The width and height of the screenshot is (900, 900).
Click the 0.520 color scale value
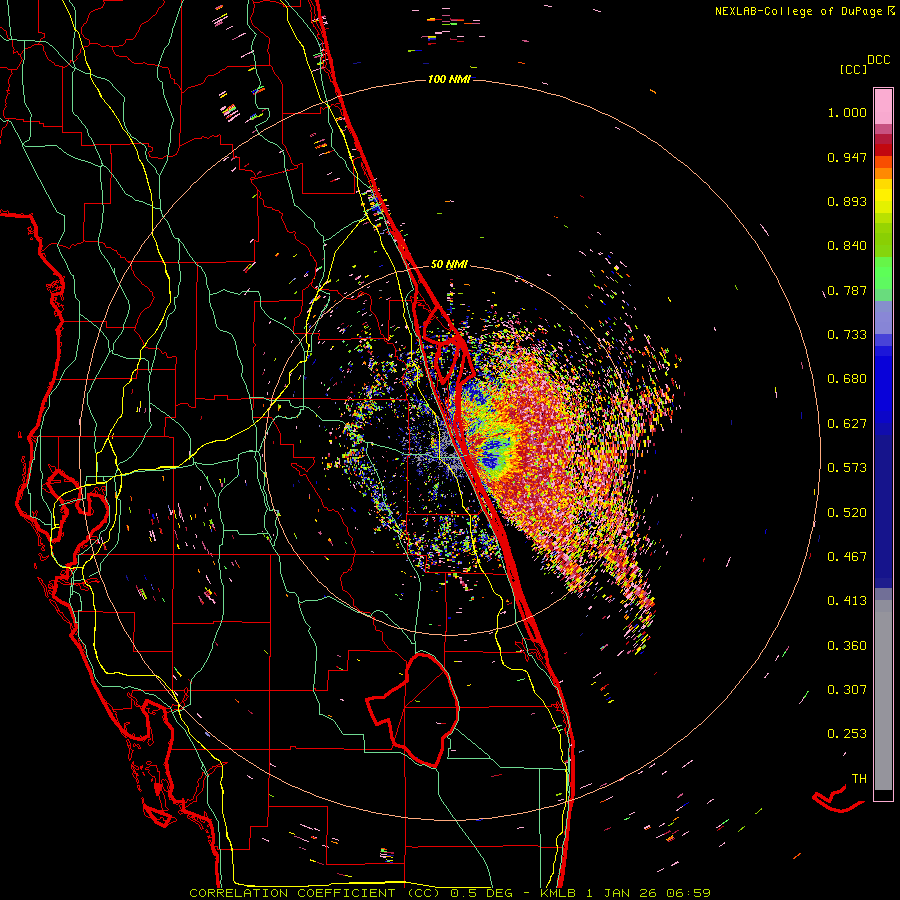click(x=847, y=513)
